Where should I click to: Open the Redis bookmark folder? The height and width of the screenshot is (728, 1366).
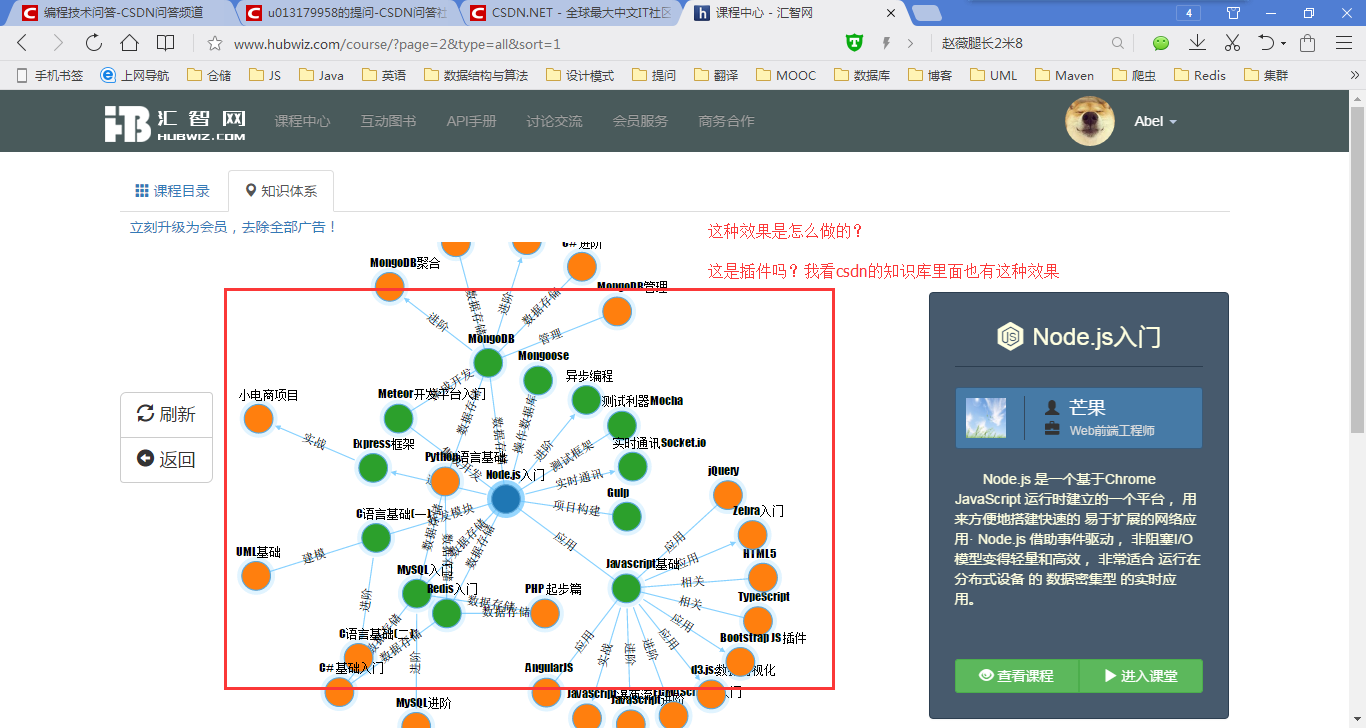coord(1200,75)
